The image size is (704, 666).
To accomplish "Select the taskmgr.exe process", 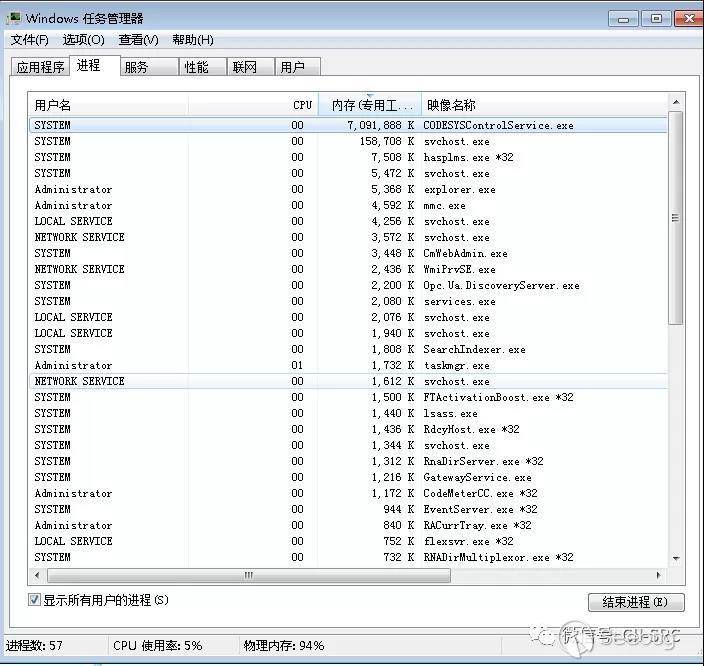I will 348,365.
